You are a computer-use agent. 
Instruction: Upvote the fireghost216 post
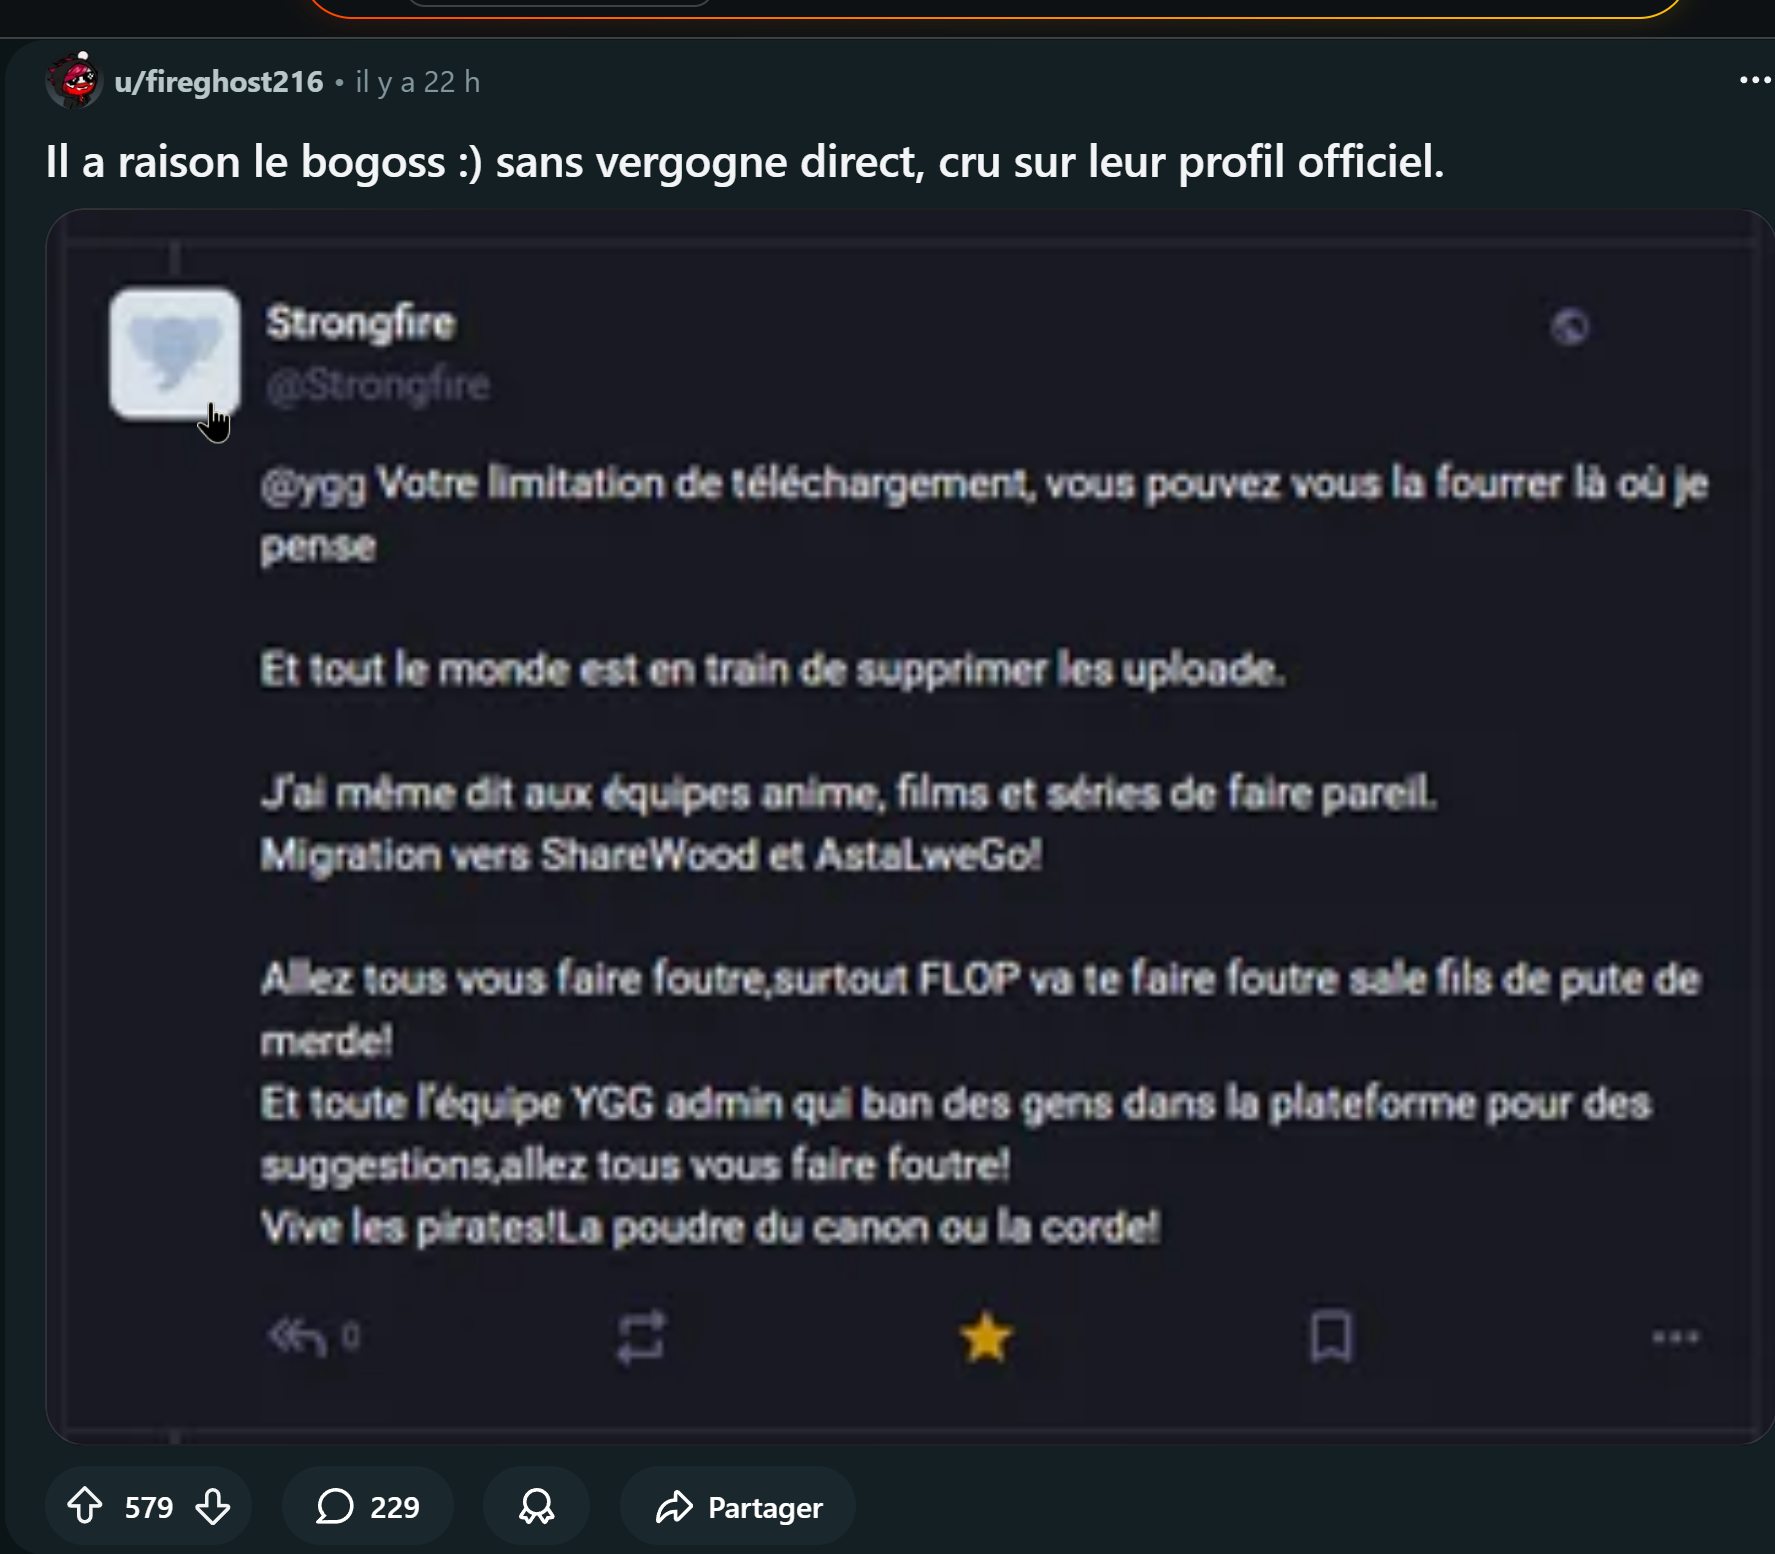click(x=85, y=1506)
